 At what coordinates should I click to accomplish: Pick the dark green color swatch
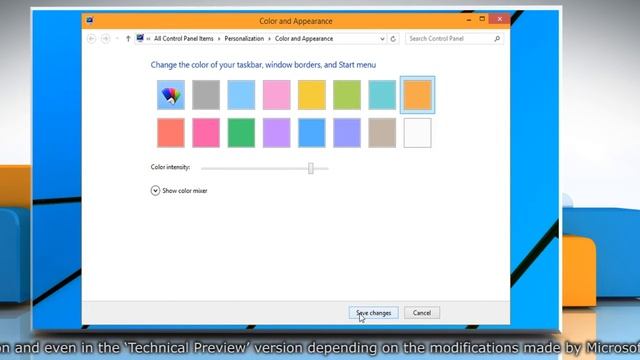point(241,133)
